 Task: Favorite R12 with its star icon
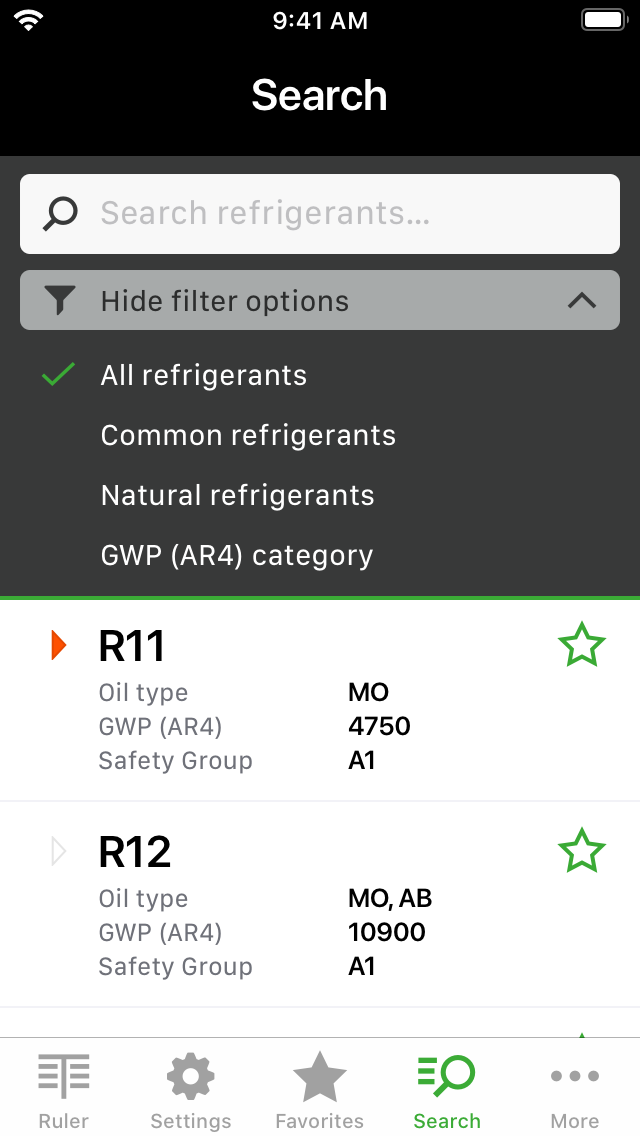581,851
